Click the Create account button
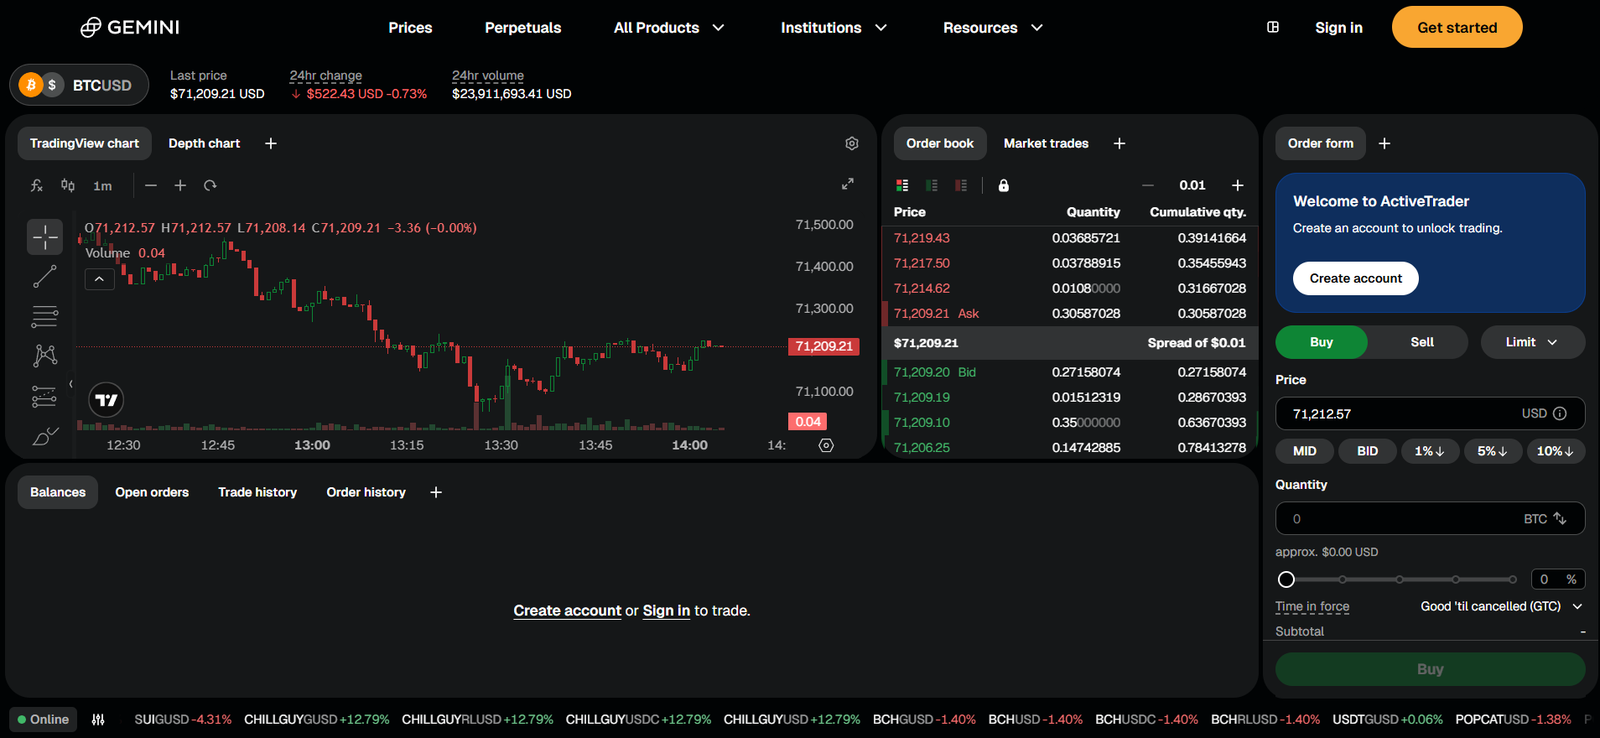 point(1356,278)
